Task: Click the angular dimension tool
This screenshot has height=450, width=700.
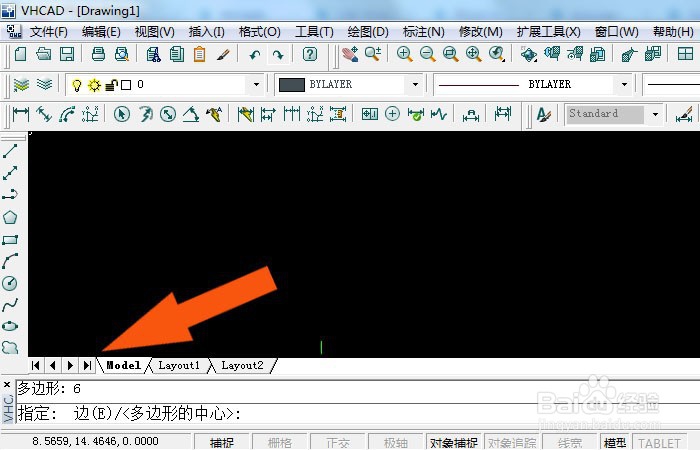Action: point(191,114)
